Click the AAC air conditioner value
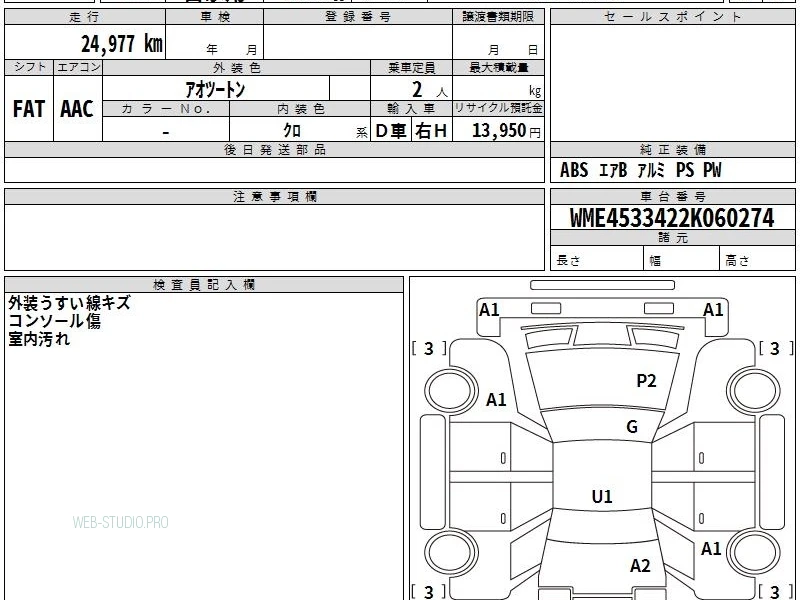The width and height of the screenshot is (800, 600). click(77, 109)
